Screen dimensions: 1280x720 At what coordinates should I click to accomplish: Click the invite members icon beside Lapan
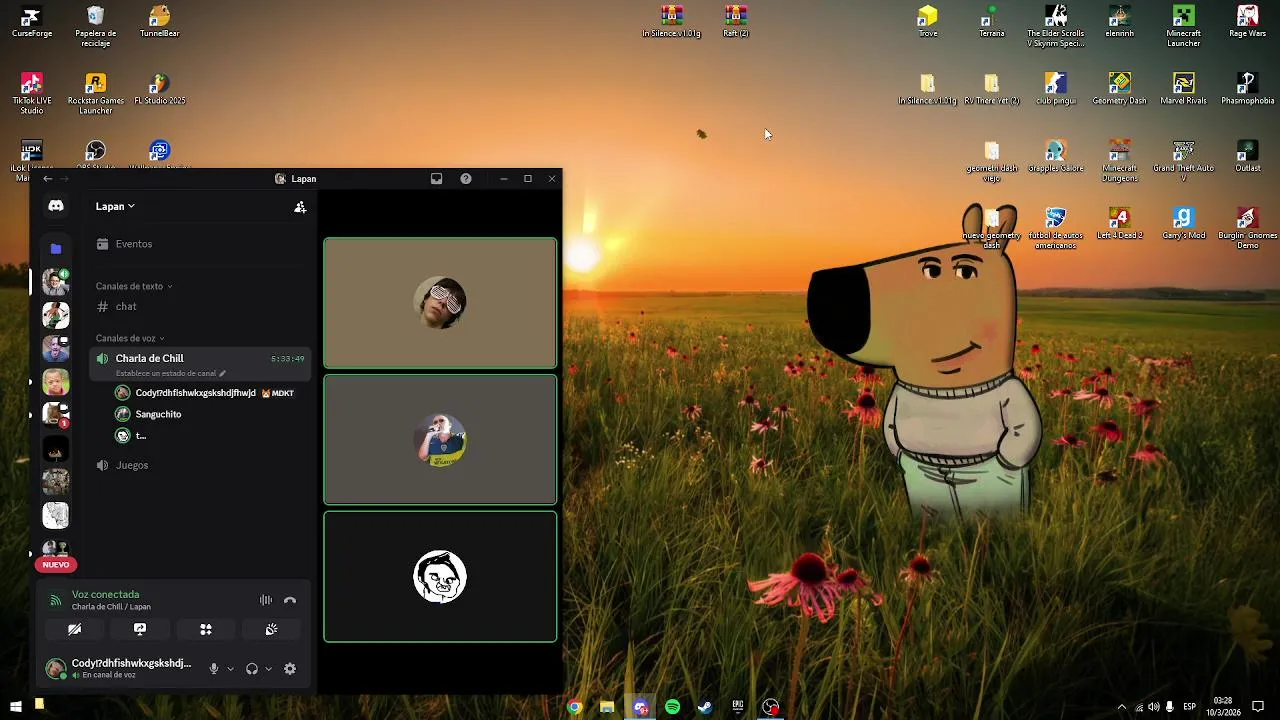[300, 207]
